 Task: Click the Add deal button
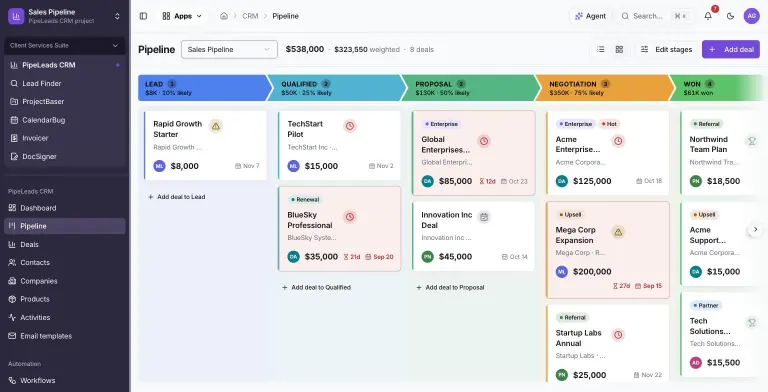pyautogui.click(x=731, y=49)
